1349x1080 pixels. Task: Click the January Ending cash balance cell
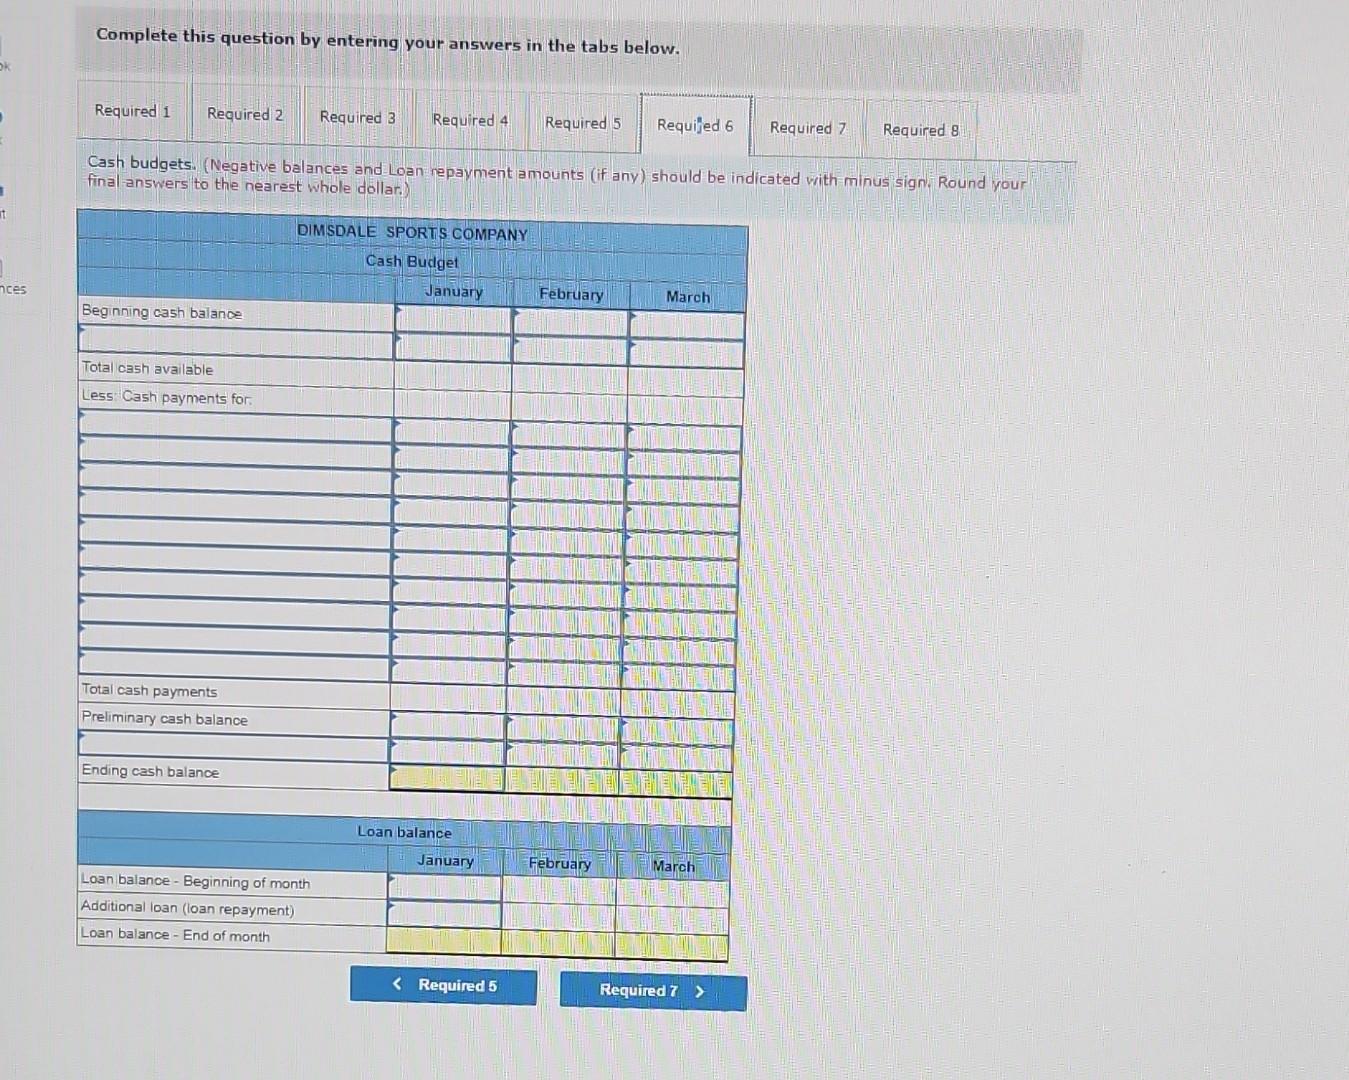click(x=447, y=777)
